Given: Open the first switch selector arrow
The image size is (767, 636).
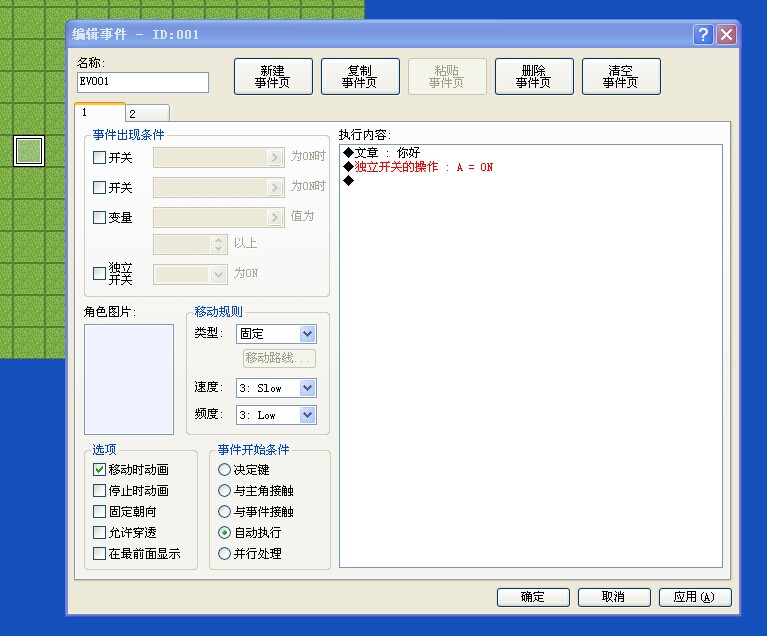Looking at the screenshot, I should [275, 158].
